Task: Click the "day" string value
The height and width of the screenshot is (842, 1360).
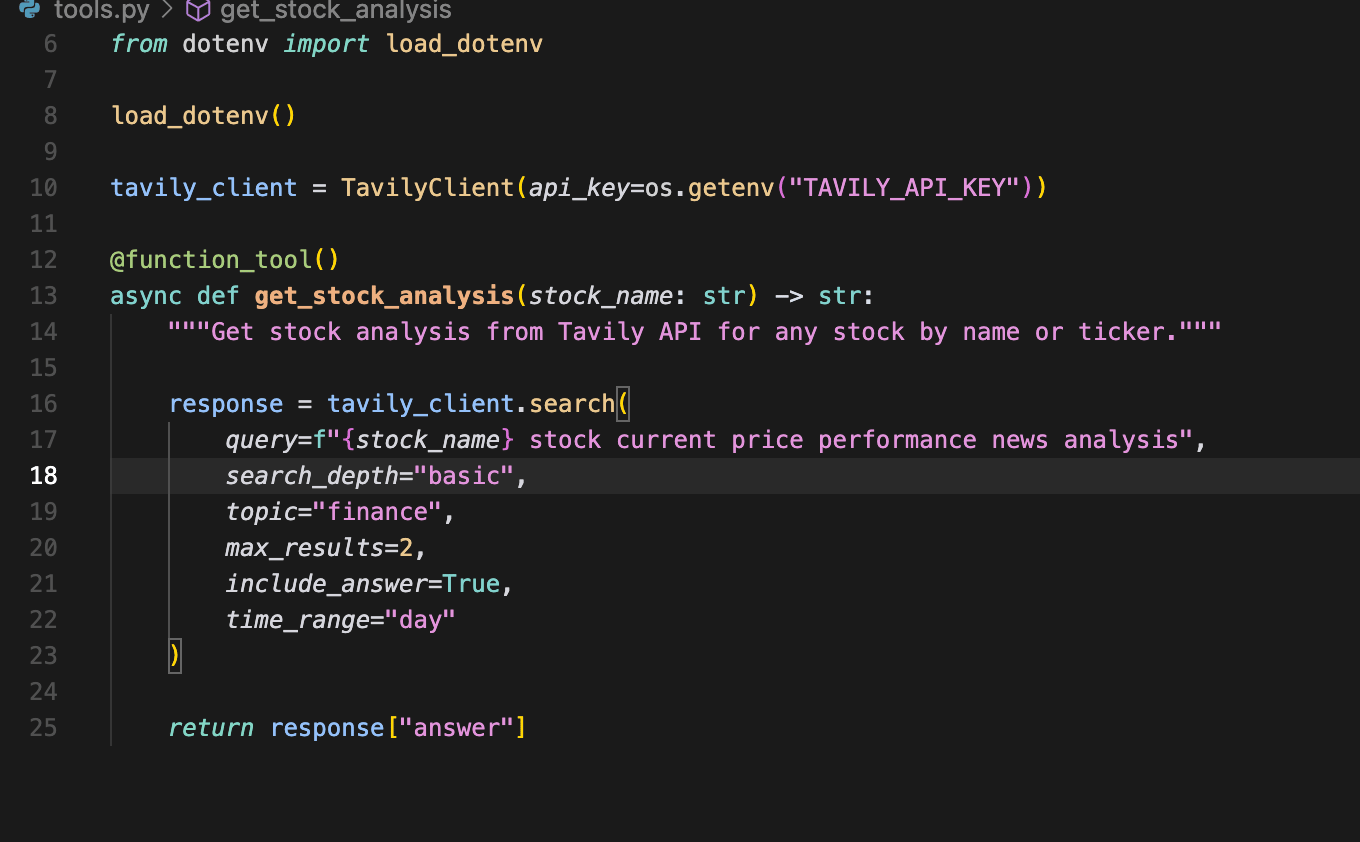Action: [x=421, y=620]
